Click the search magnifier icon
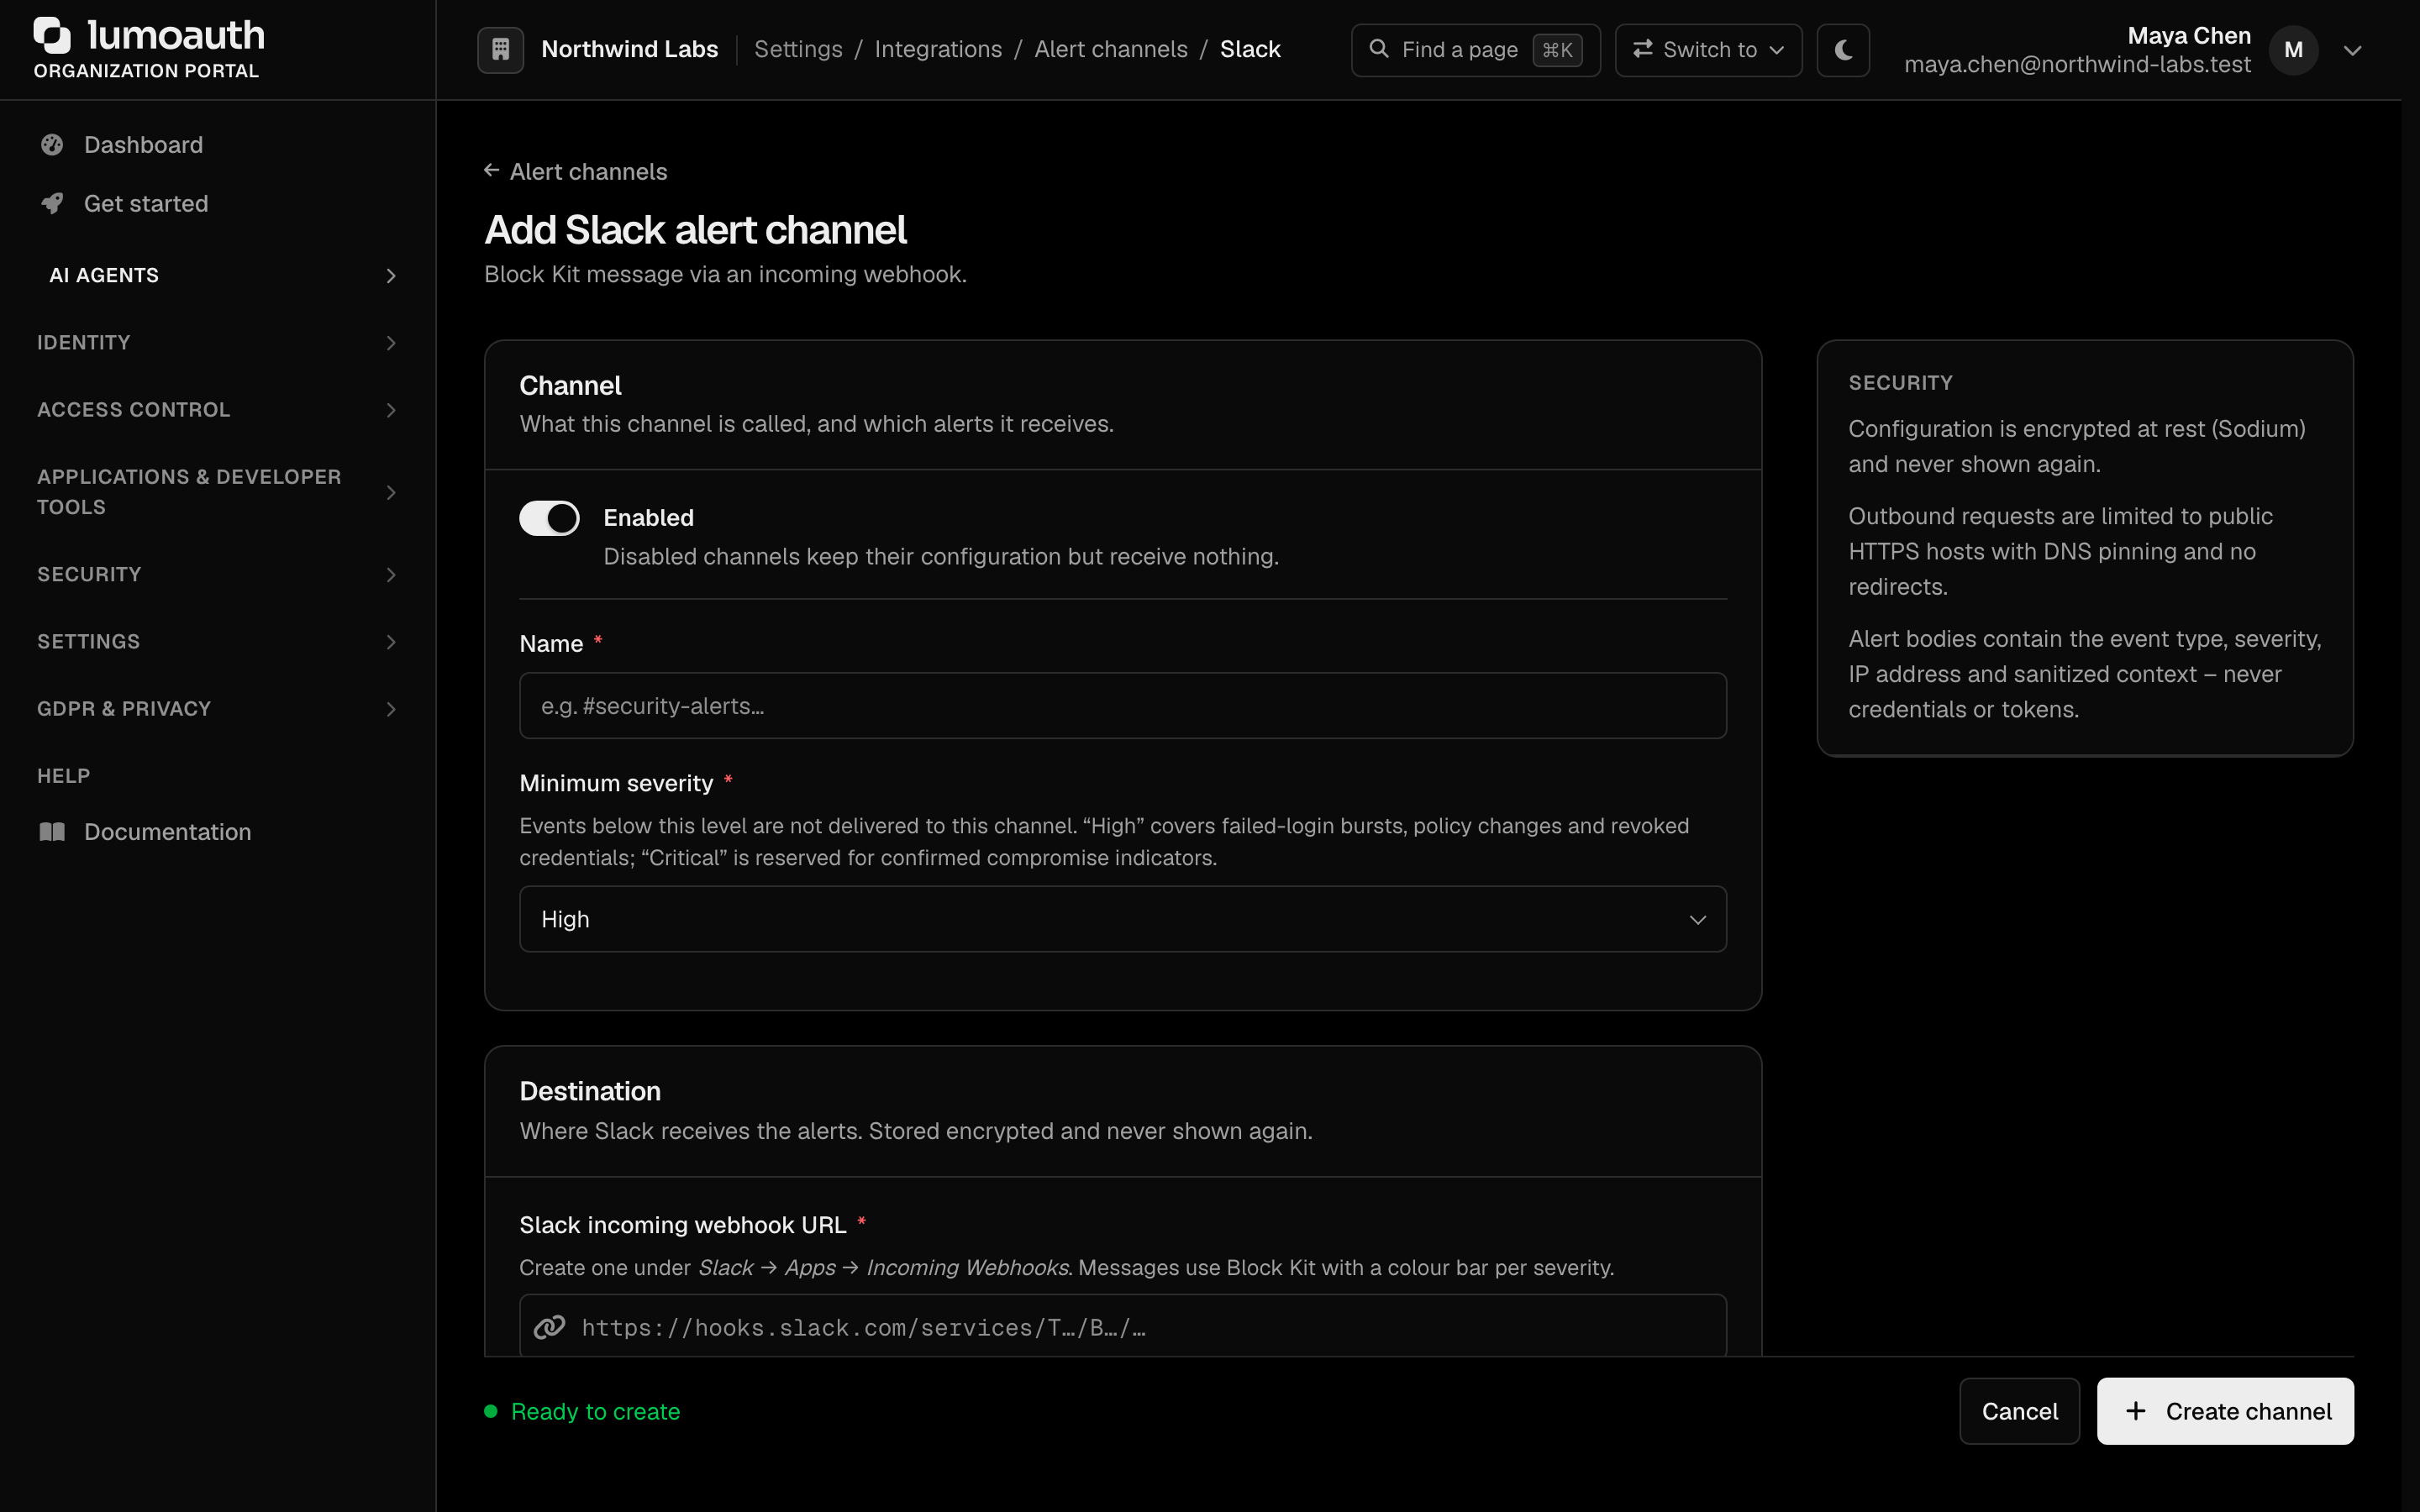The height and width of the screenshot is (1512, 2420). click(1379, 49)
